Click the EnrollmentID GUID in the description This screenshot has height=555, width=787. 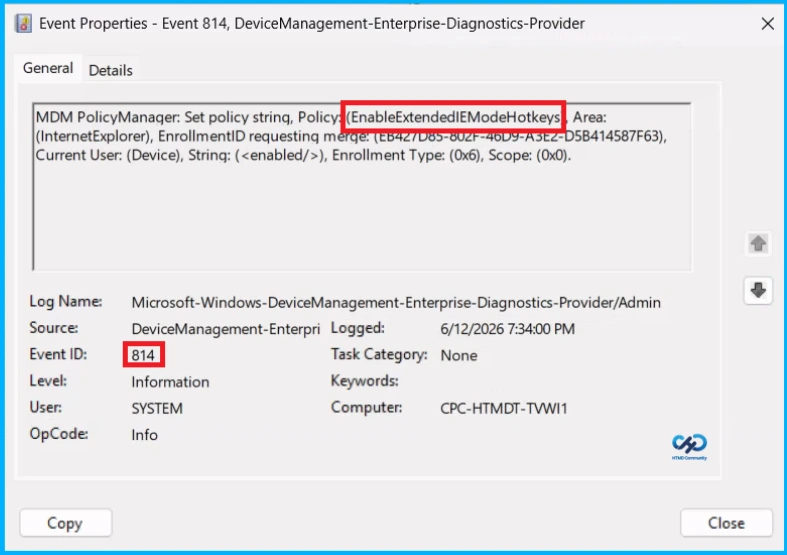[520, 136]
